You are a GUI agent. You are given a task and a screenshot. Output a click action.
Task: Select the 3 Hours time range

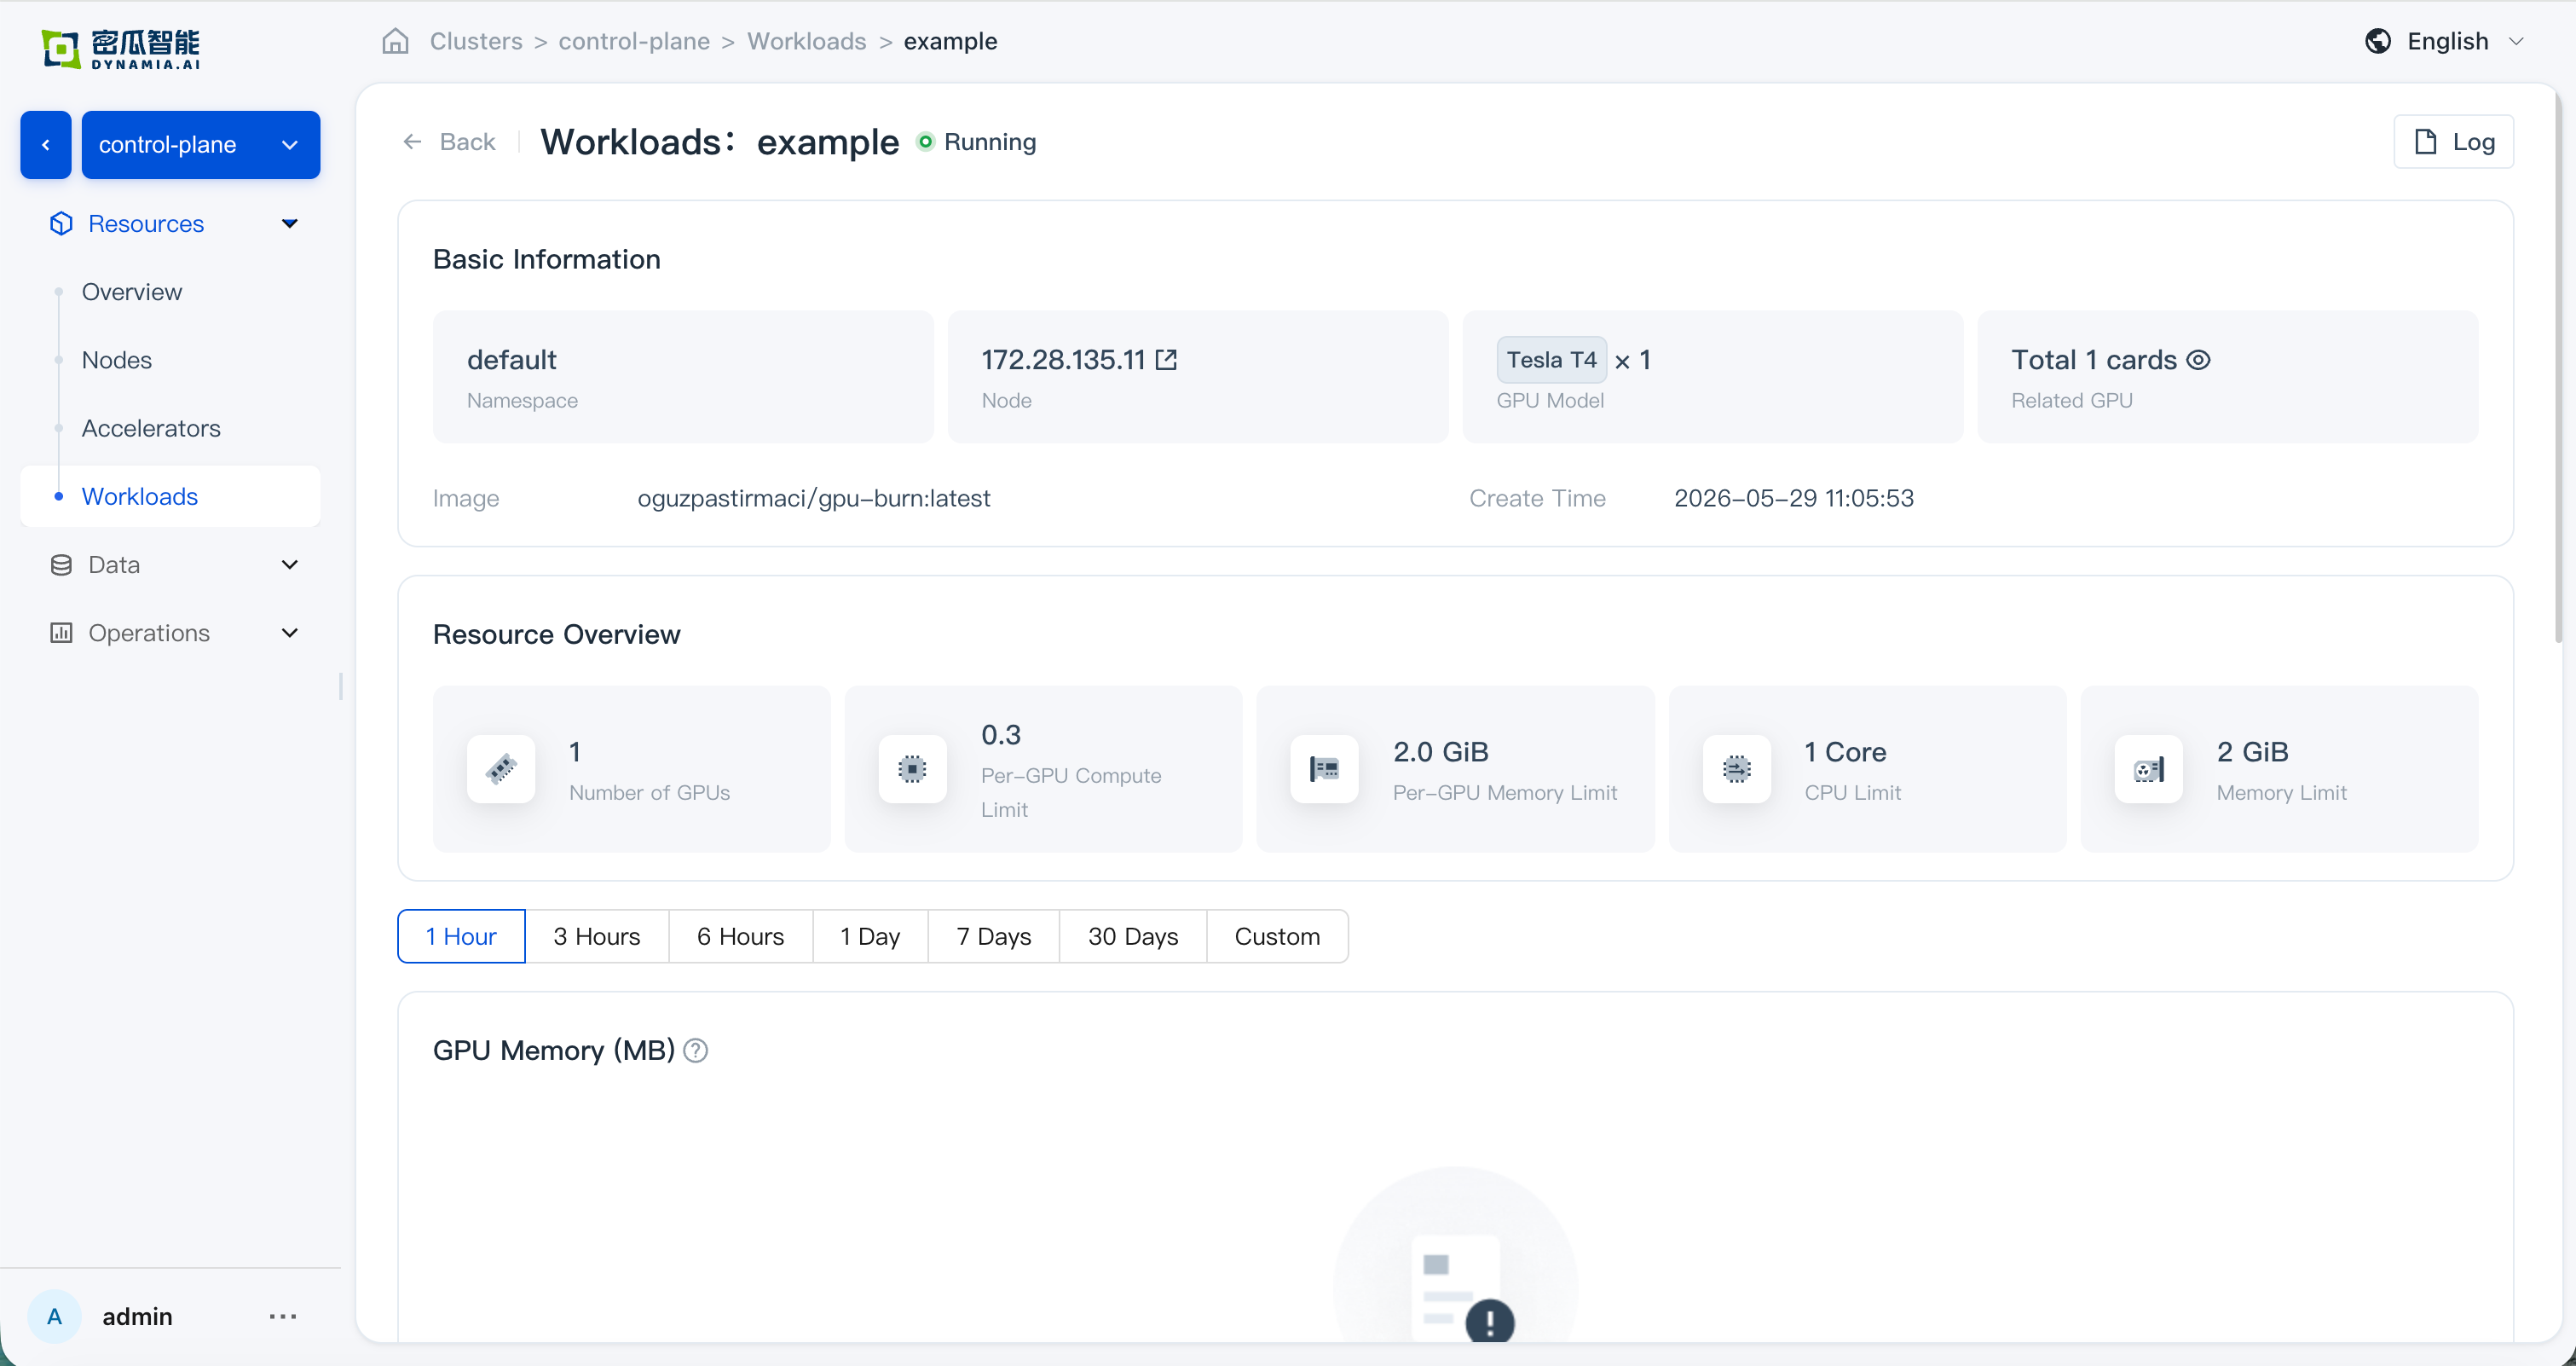point(597,936)
